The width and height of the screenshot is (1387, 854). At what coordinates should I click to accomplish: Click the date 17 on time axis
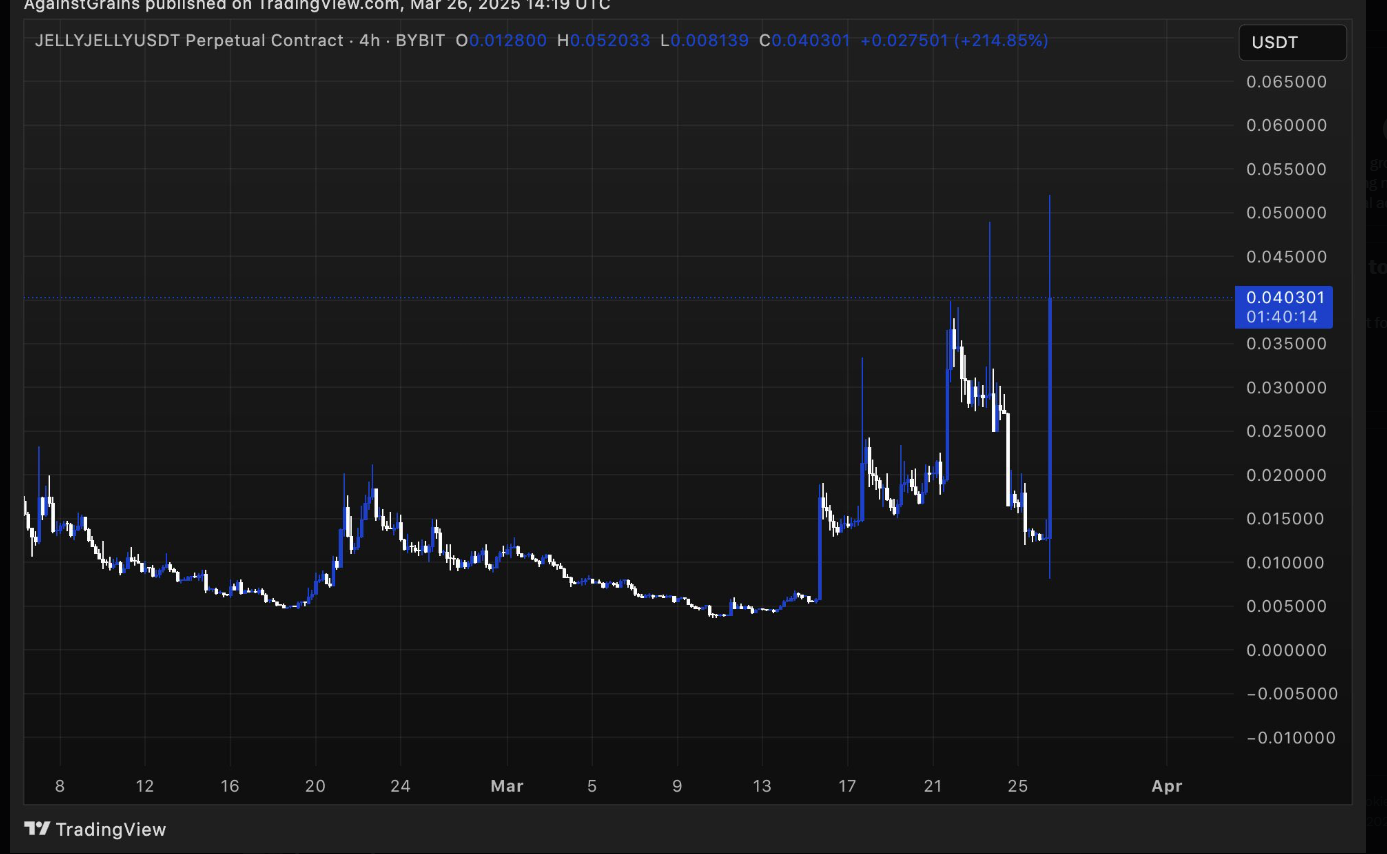click(847, 786)
